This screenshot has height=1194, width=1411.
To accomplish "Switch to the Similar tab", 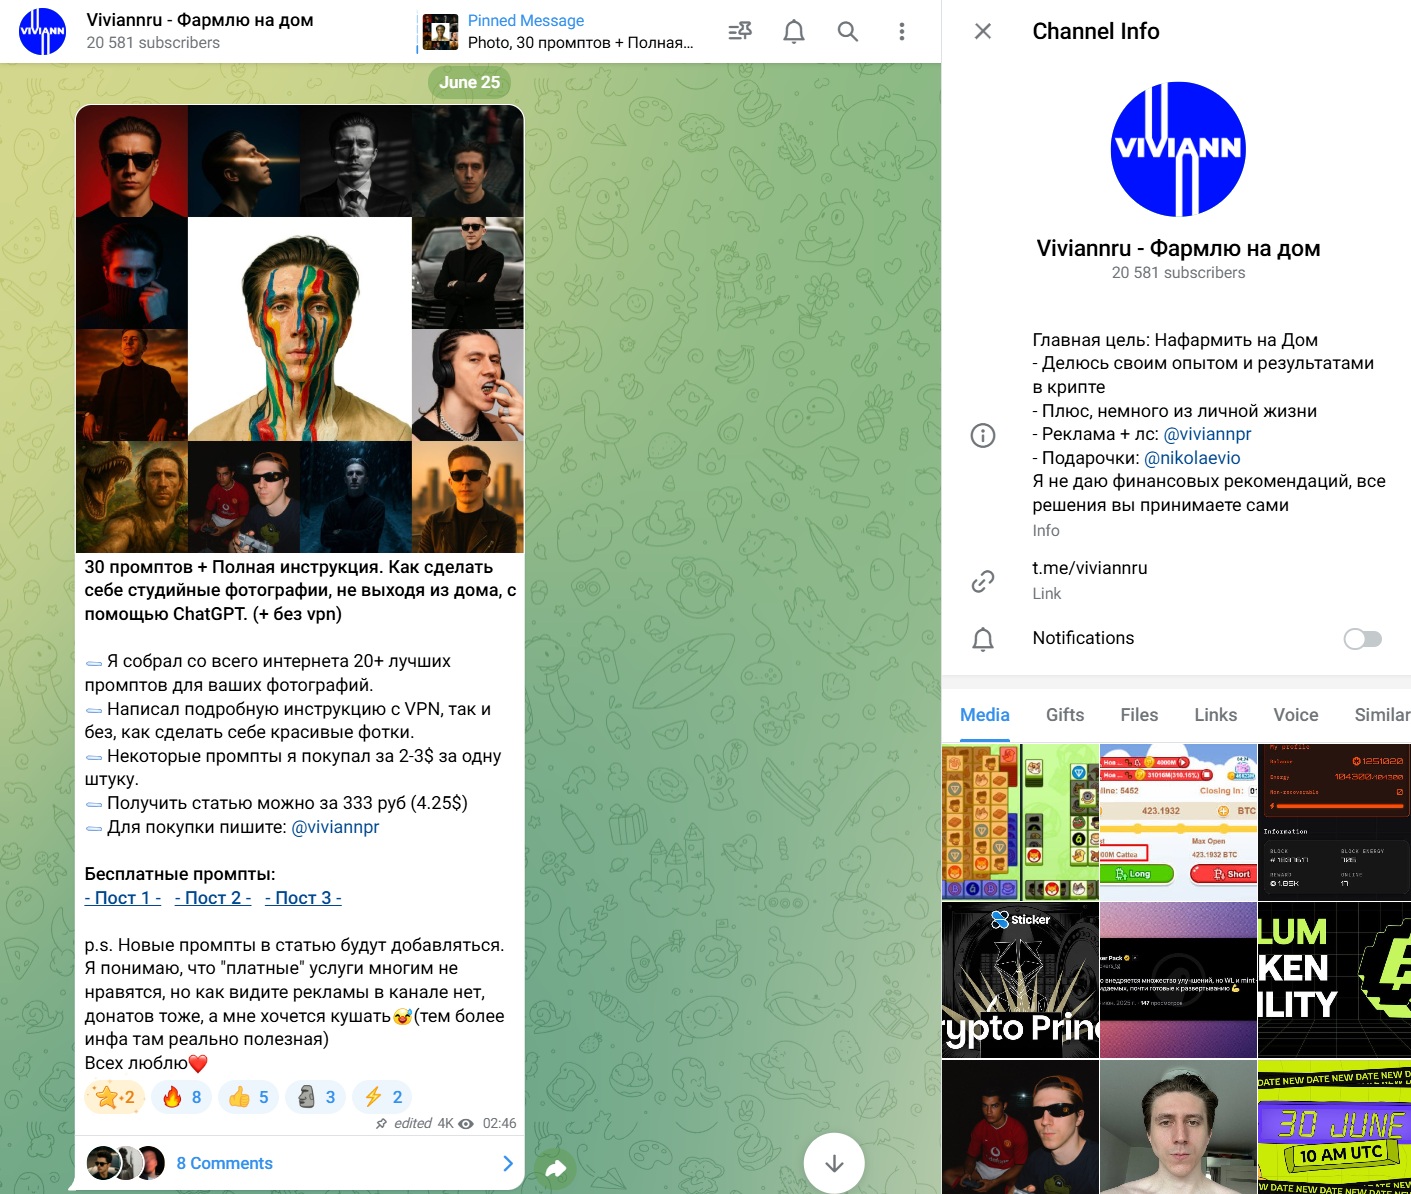I will (1382, 715).
